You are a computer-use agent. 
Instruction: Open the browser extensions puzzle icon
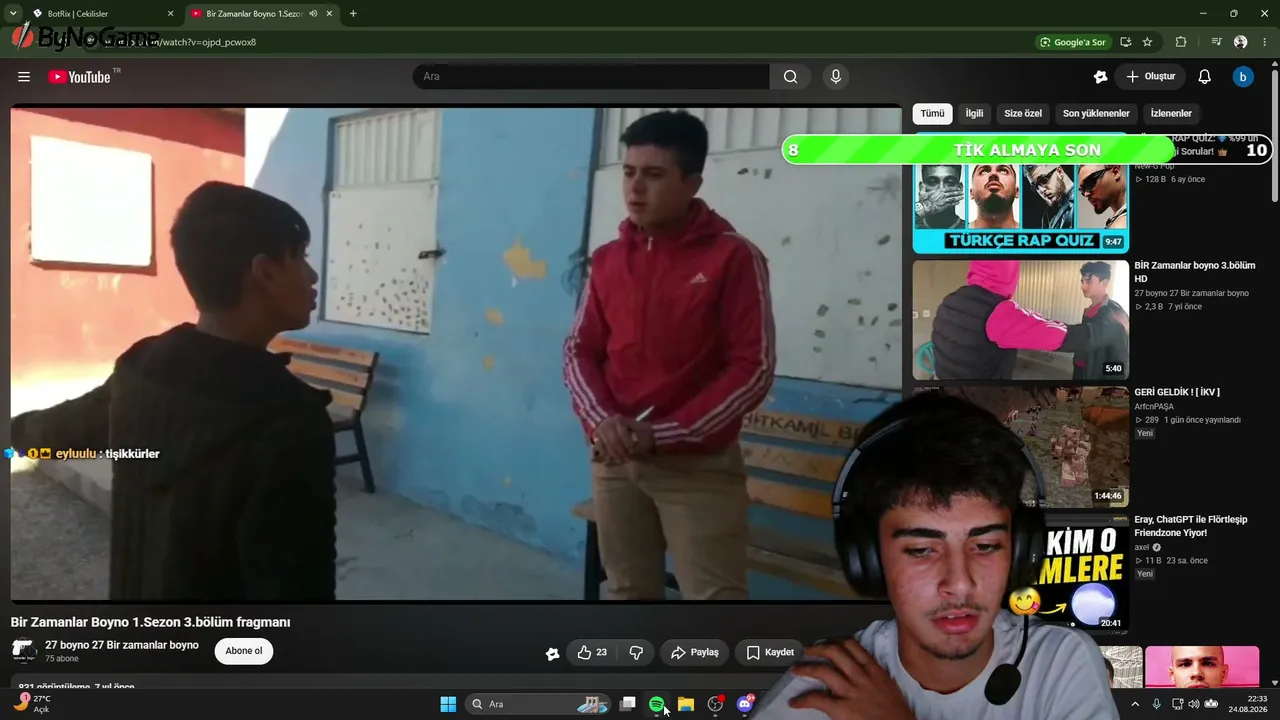click(x=1181, y=42)
